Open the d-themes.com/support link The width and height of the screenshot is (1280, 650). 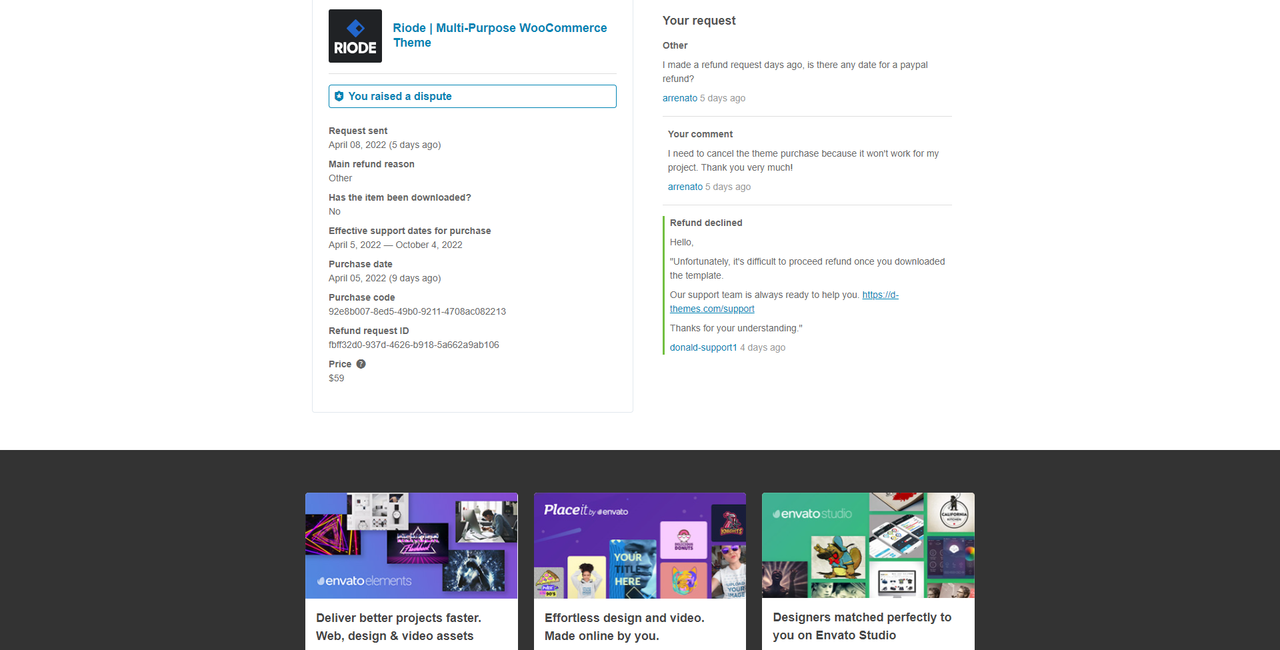point(784,302)
